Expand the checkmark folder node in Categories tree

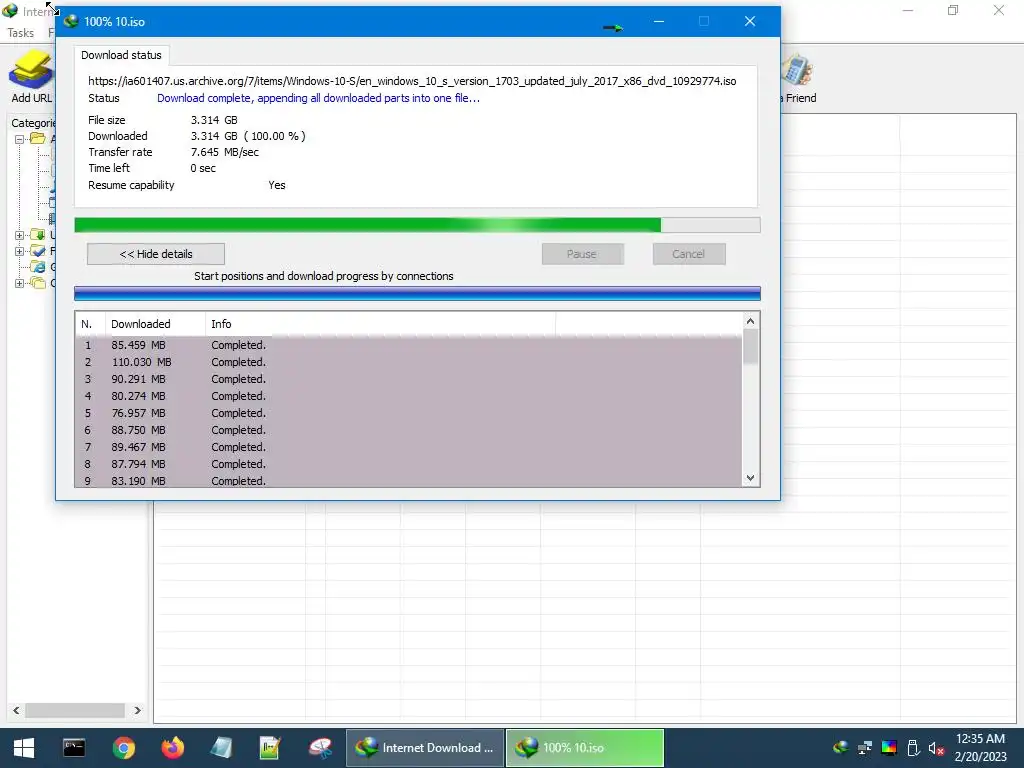(x=20, y=251)
